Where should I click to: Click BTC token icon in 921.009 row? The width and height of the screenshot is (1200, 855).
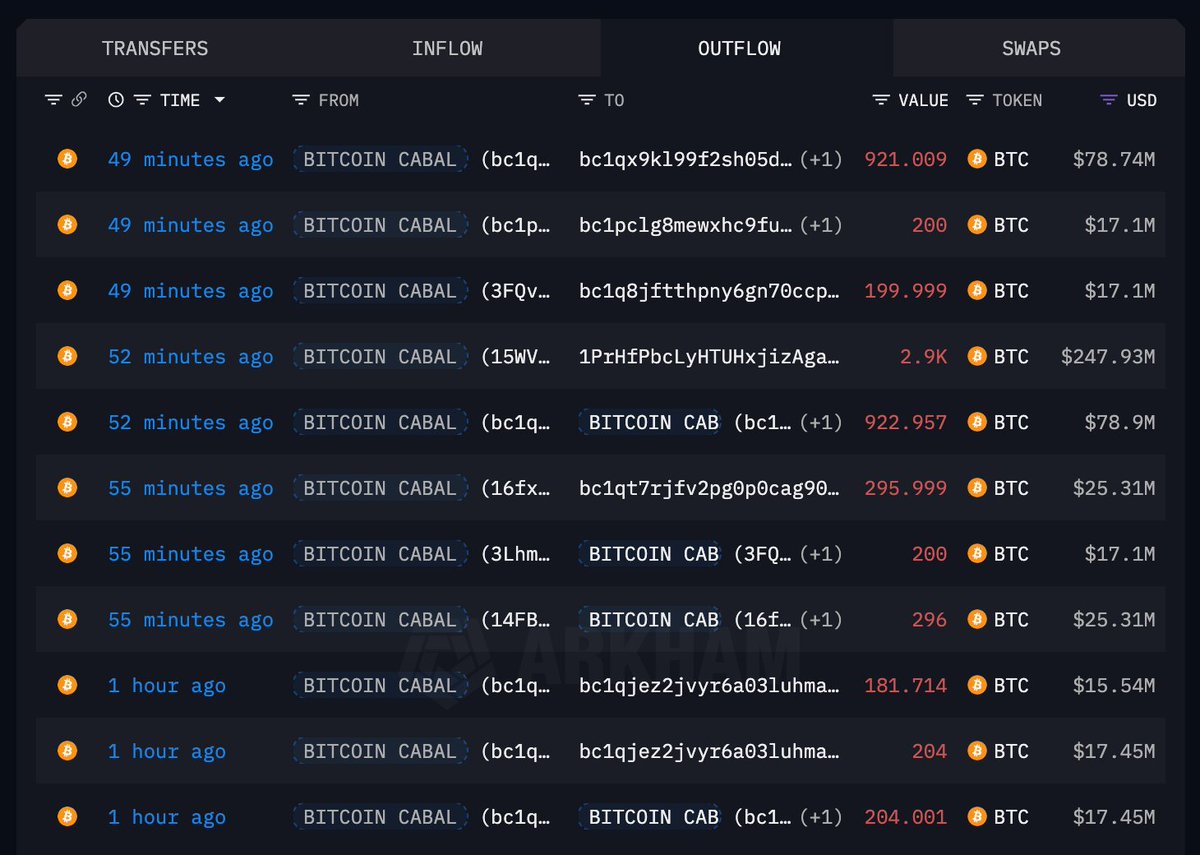977,159
